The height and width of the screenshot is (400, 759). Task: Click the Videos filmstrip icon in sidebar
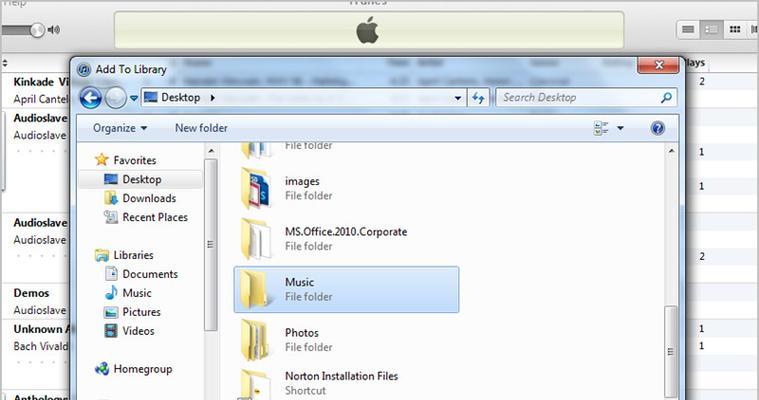coord(111,331)
